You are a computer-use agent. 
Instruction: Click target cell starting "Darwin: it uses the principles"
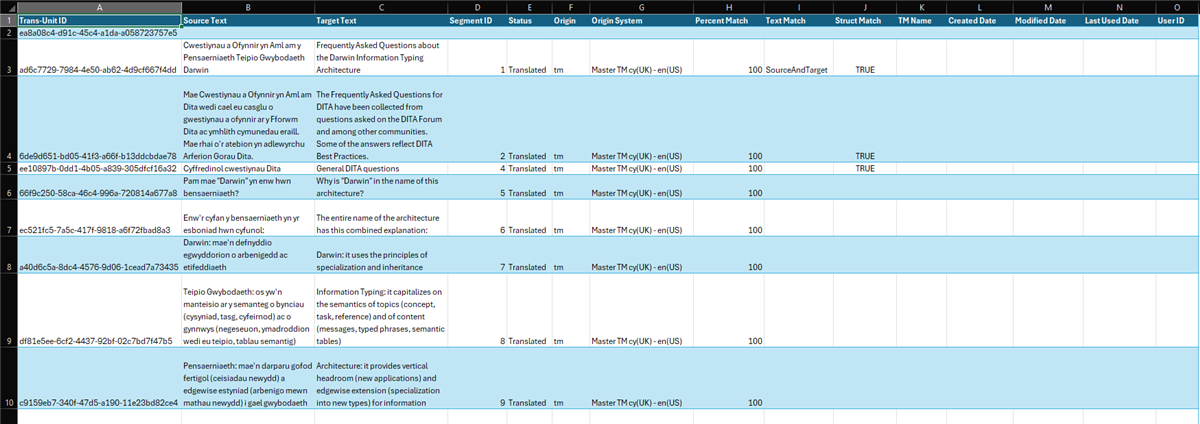coord(380,256)
